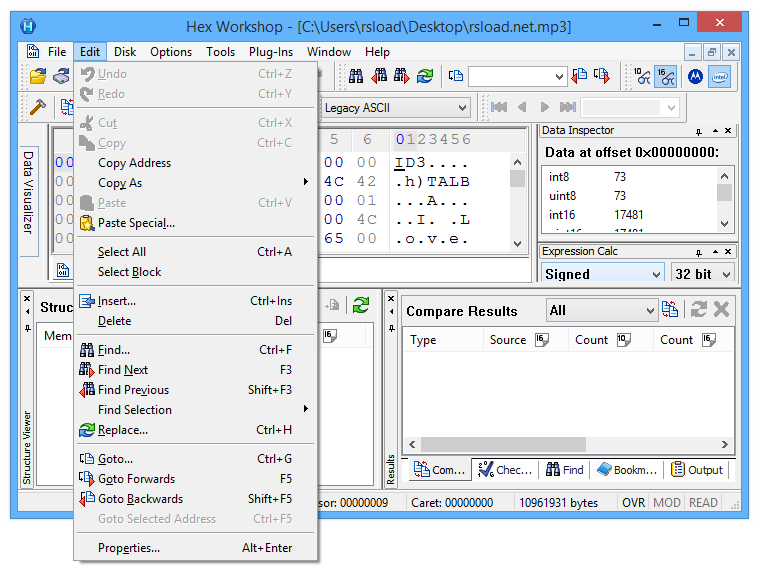This screenshot has height=583, width=761.
Task: Click the grey delete X in Compare Results
Action: coord(722,309)
